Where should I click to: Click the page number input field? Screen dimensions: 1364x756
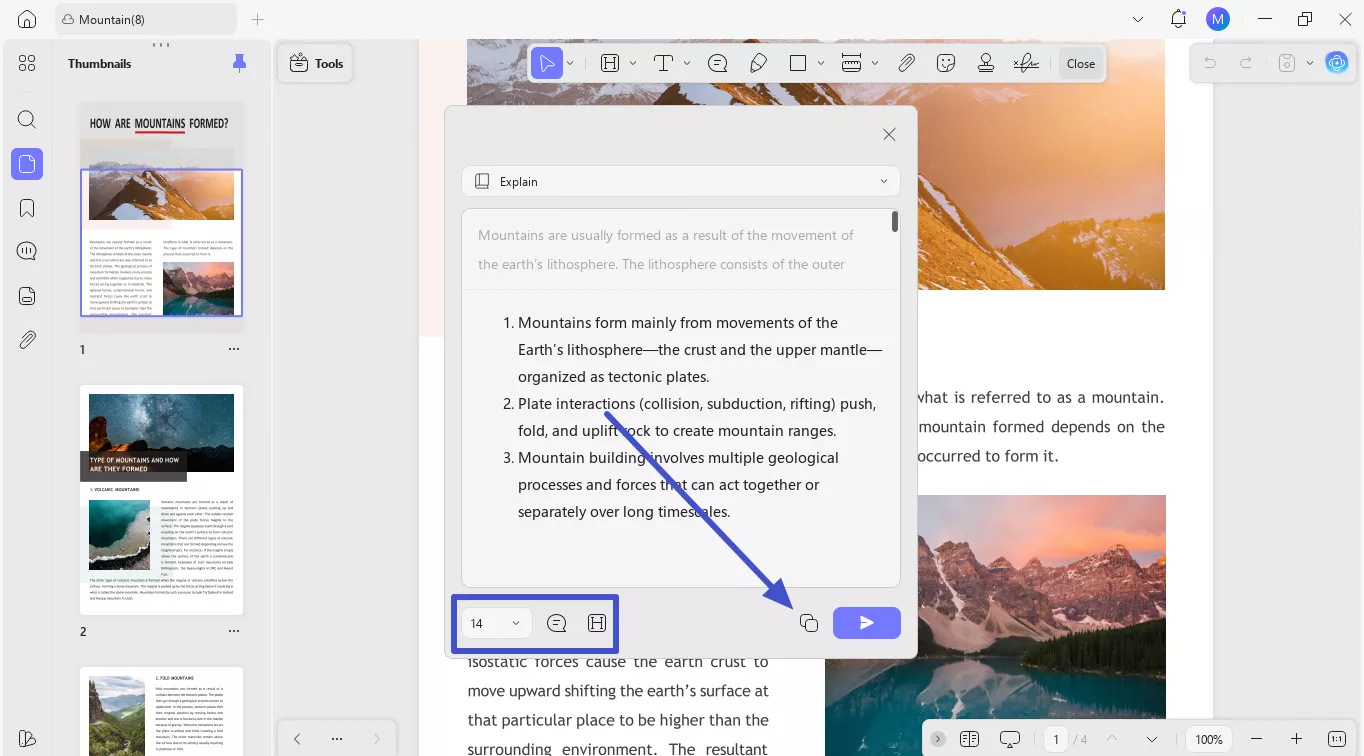click(1056, 739)
